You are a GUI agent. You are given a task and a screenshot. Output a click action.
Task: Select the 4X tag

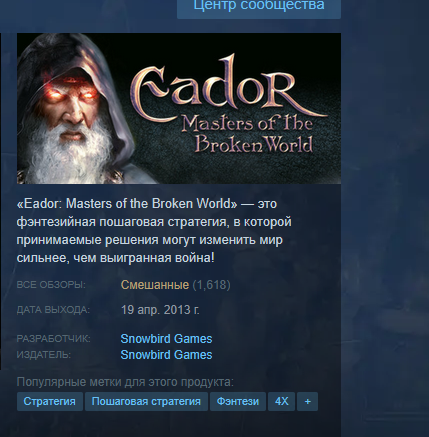point(282,401)
